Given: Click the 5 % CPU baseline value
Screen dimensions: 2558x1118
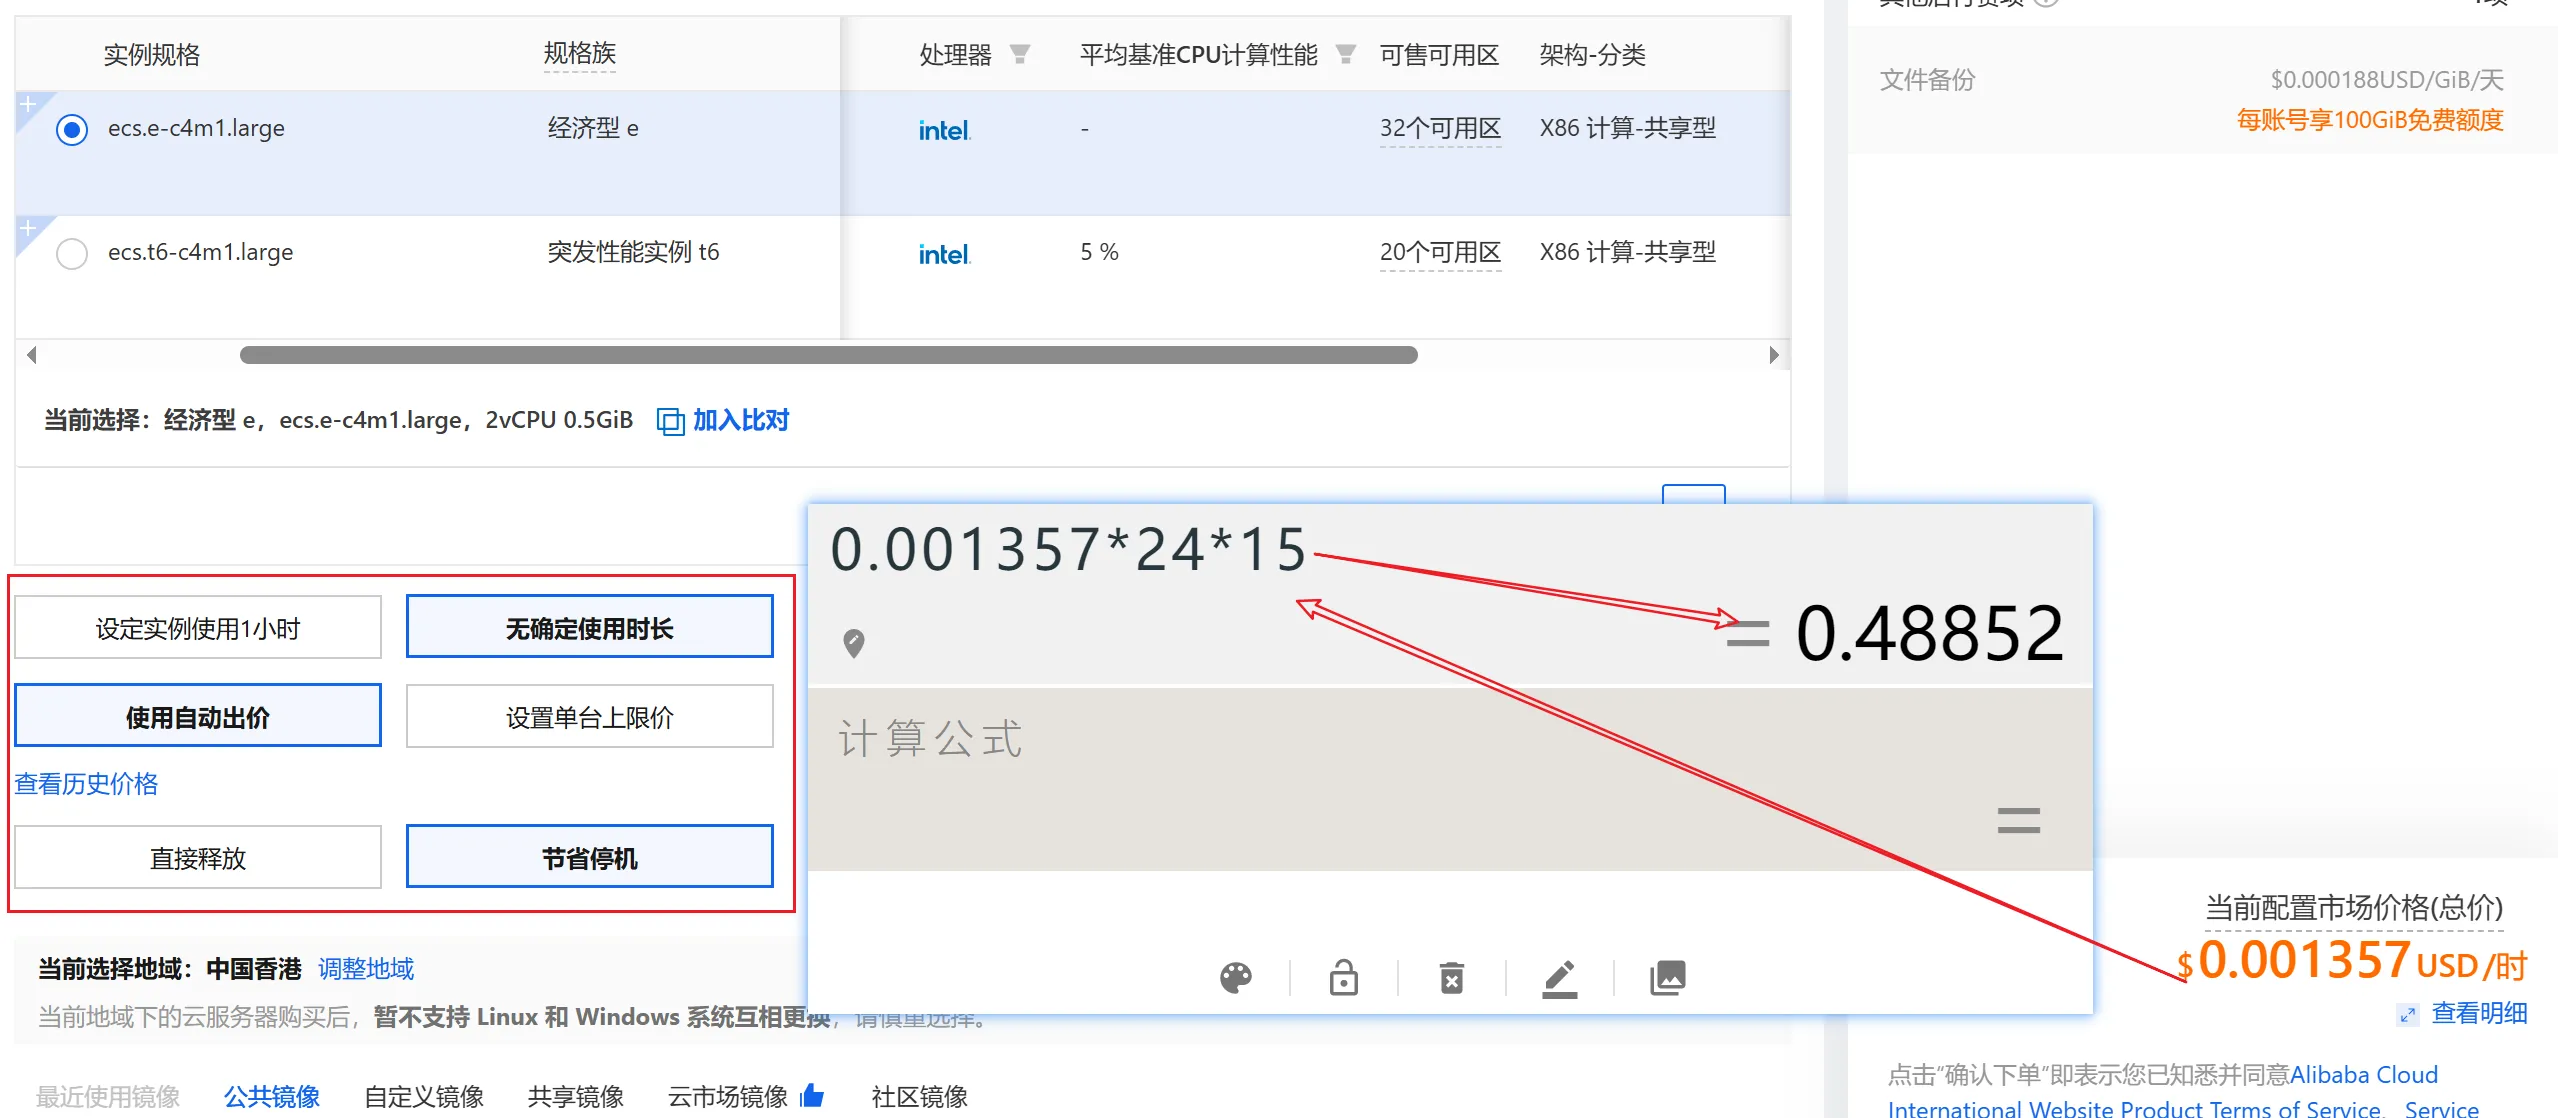Looking at the screenshot, I should (1099, 252).
